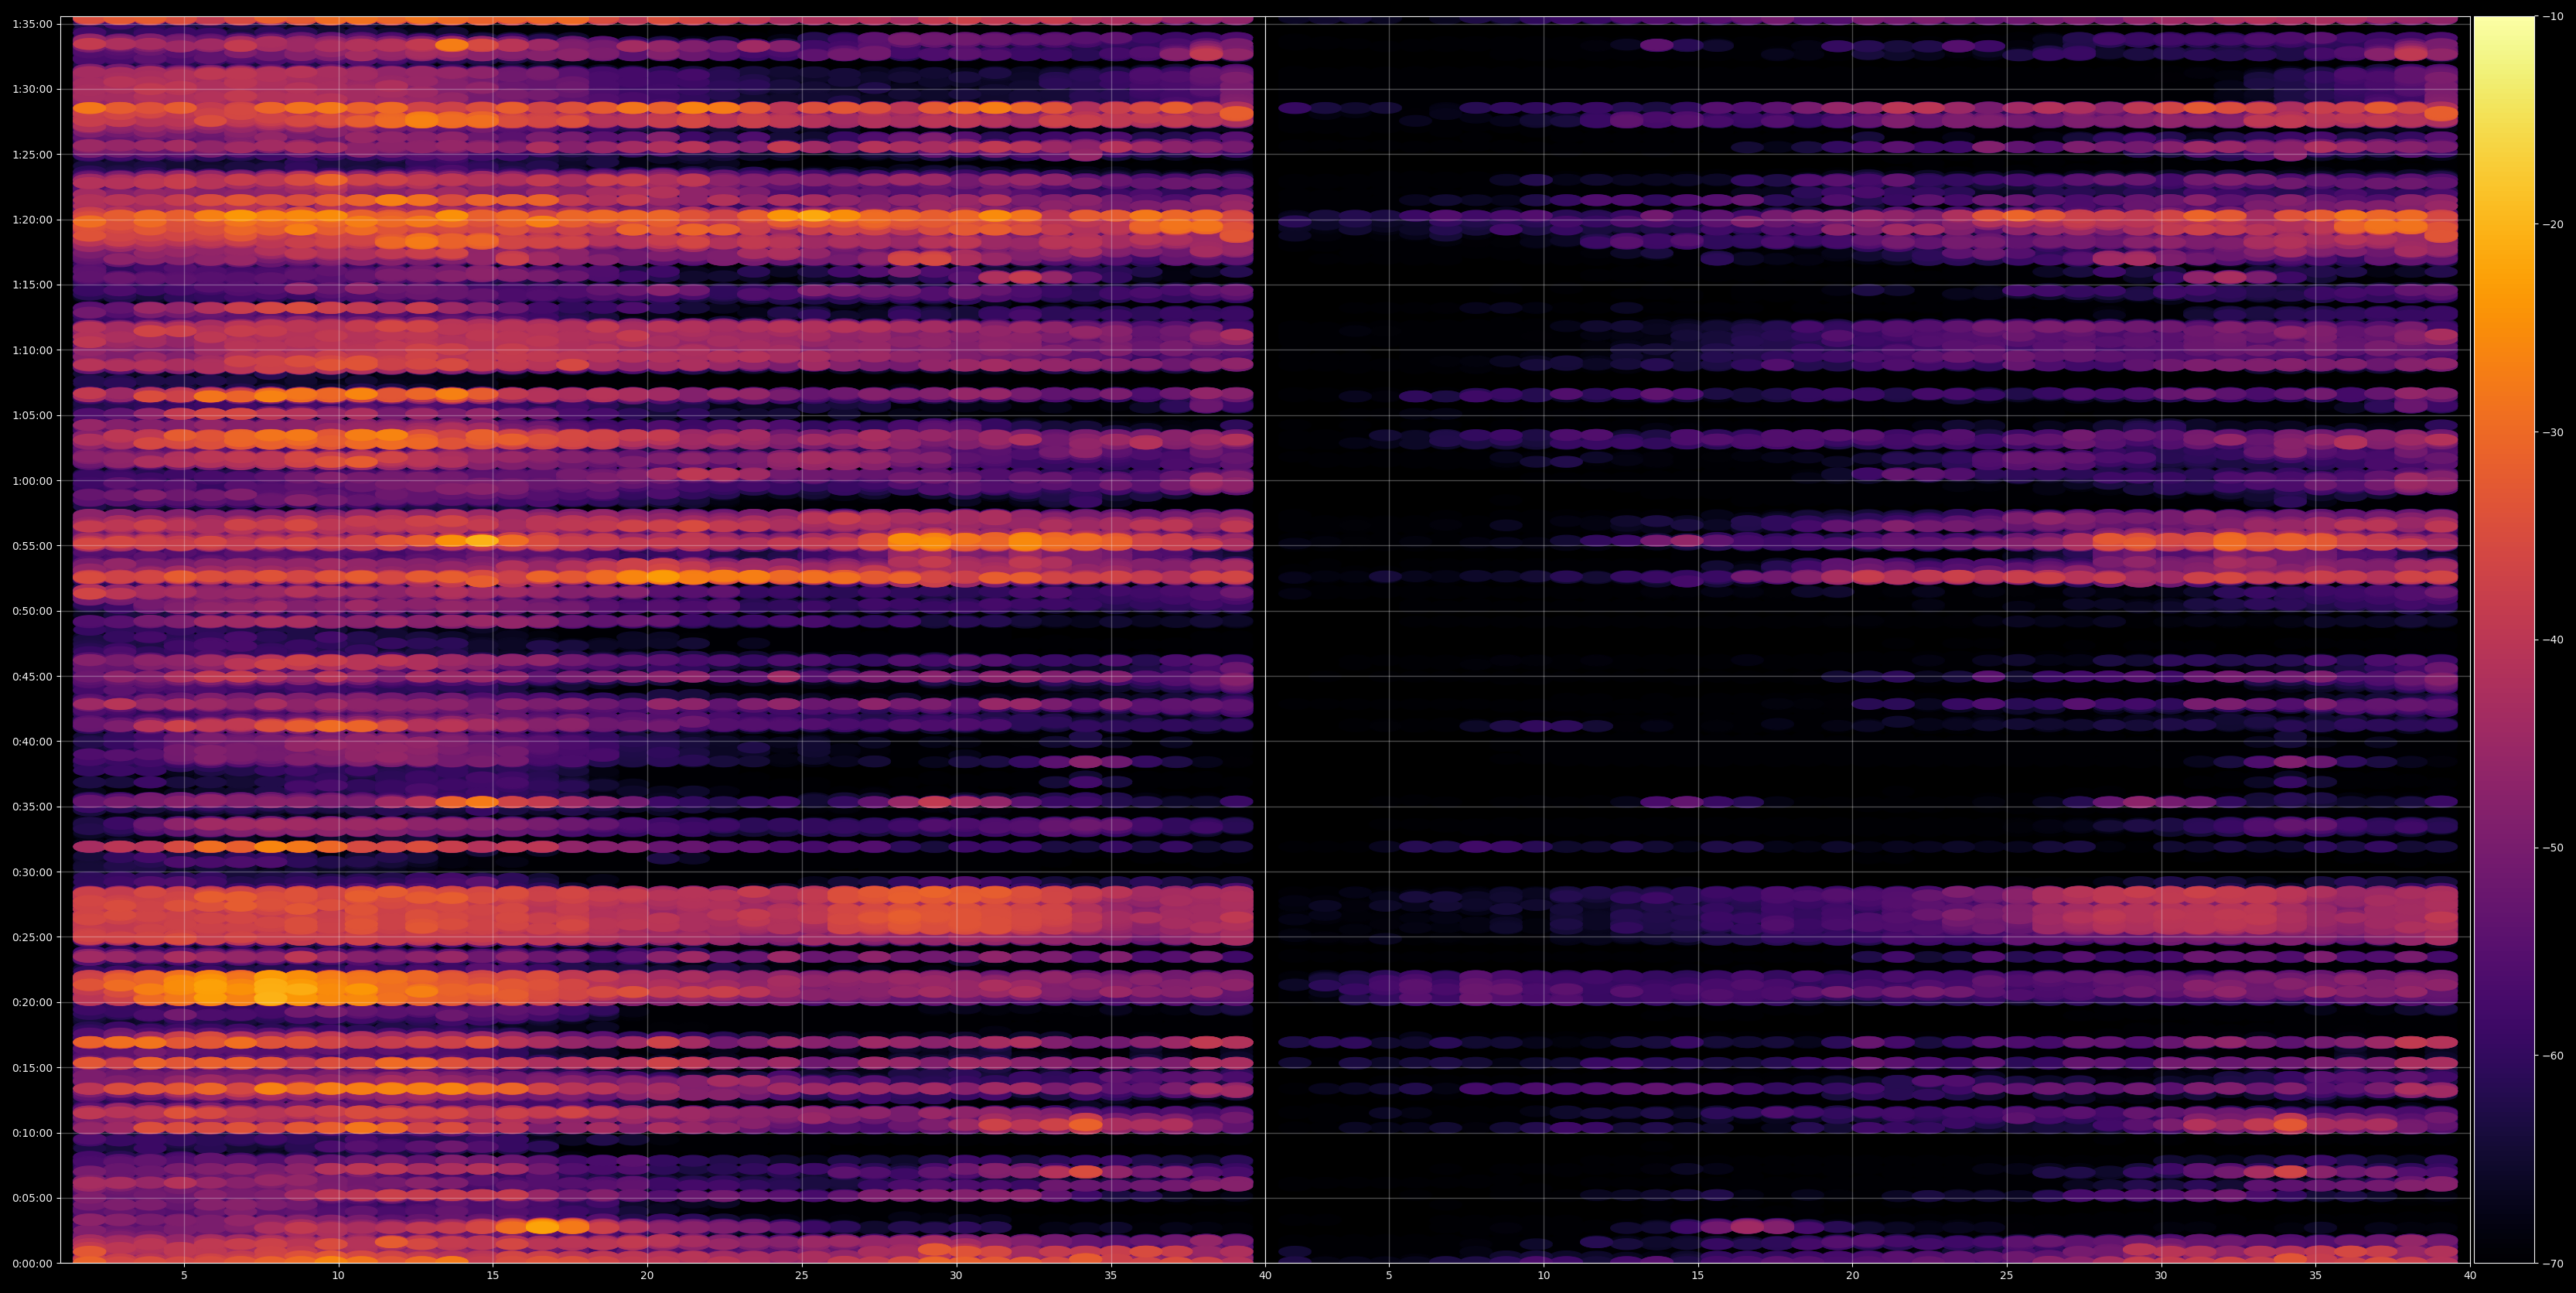Click x-axis label 20 under right heatmap
Viewport: 2576px width, 1293px height.
pos(1853,1276)
